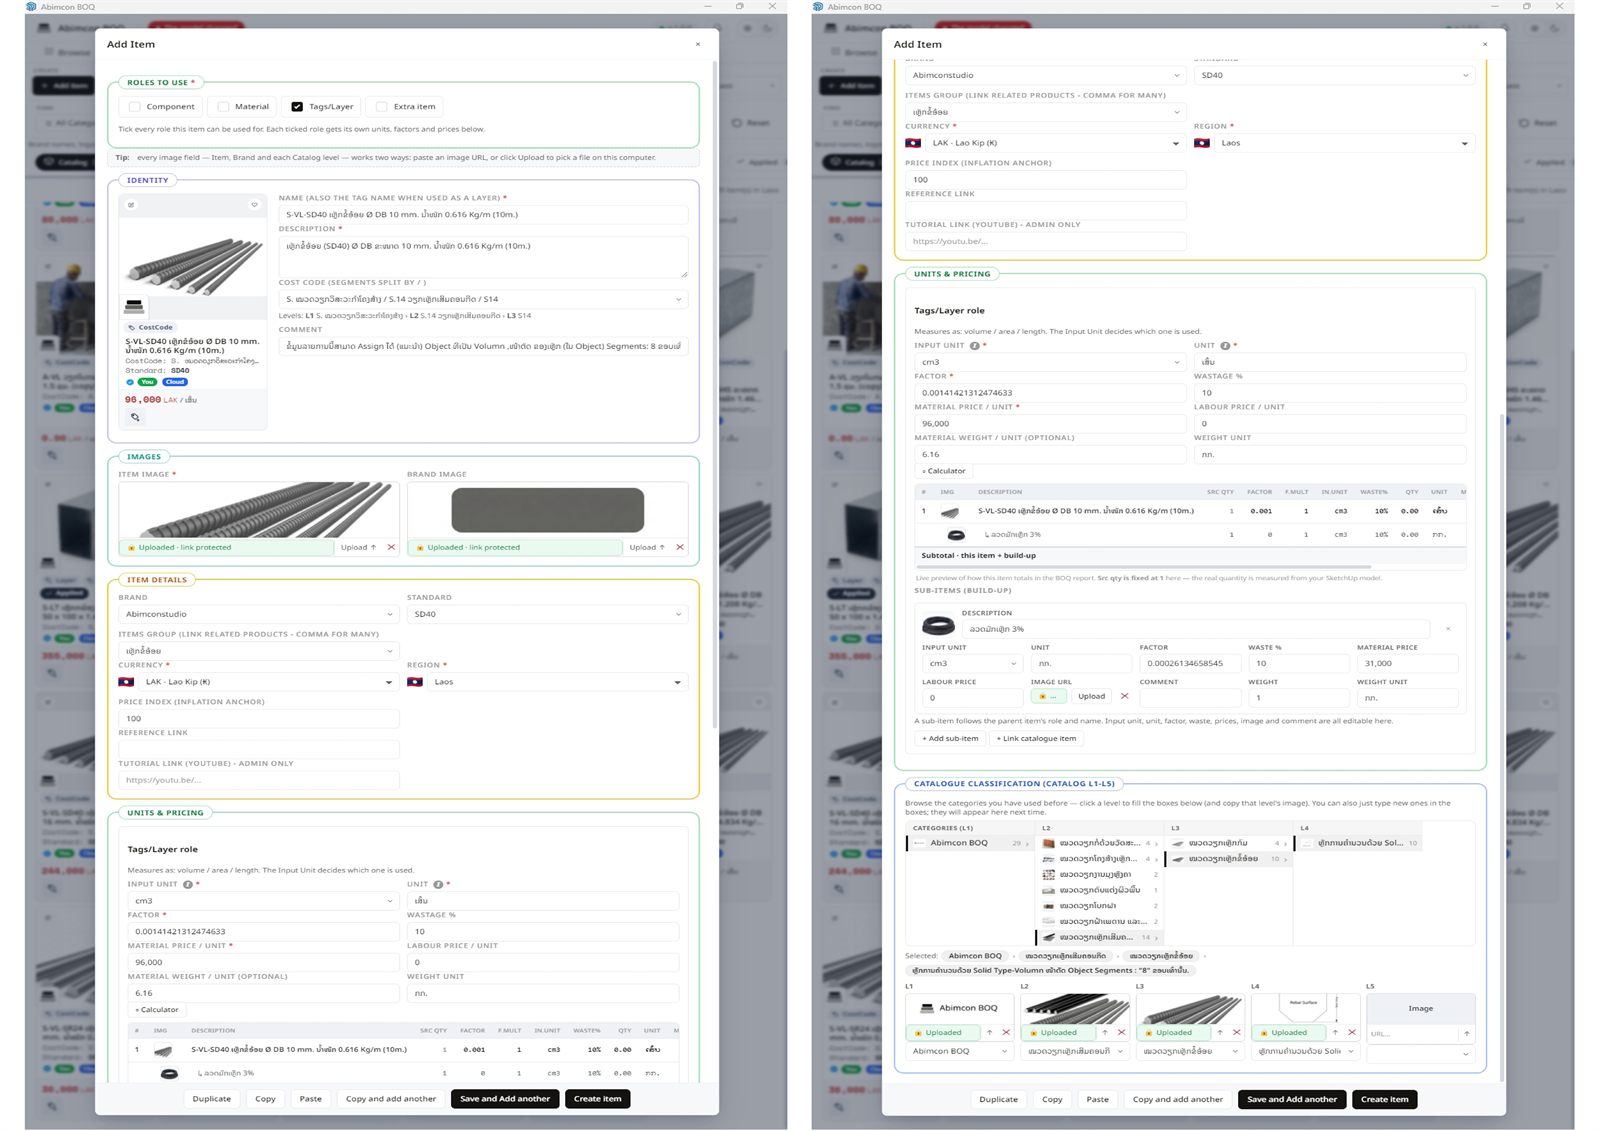Tick the Material role checkbox
The width and height of the screenshot is (1600, 1131).
224,107
